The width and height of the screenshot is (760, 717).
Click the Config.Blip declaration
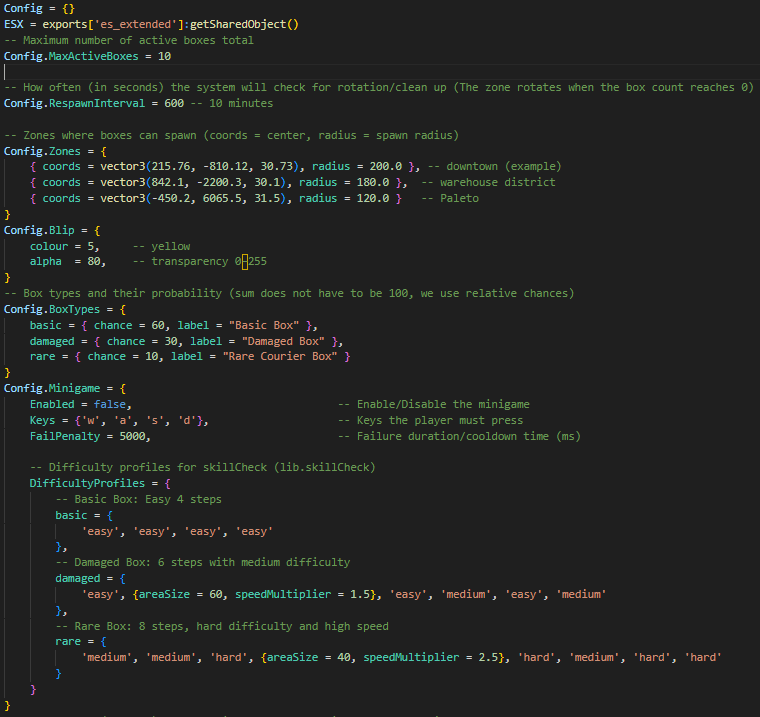[52, 230]
